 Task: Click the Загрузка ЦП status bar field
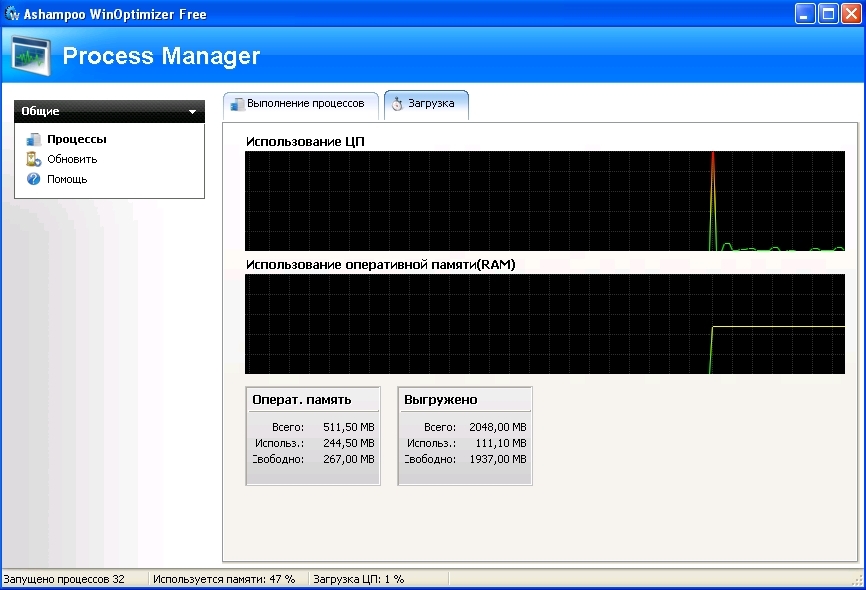pyautogui.click(x=360, y=579)
